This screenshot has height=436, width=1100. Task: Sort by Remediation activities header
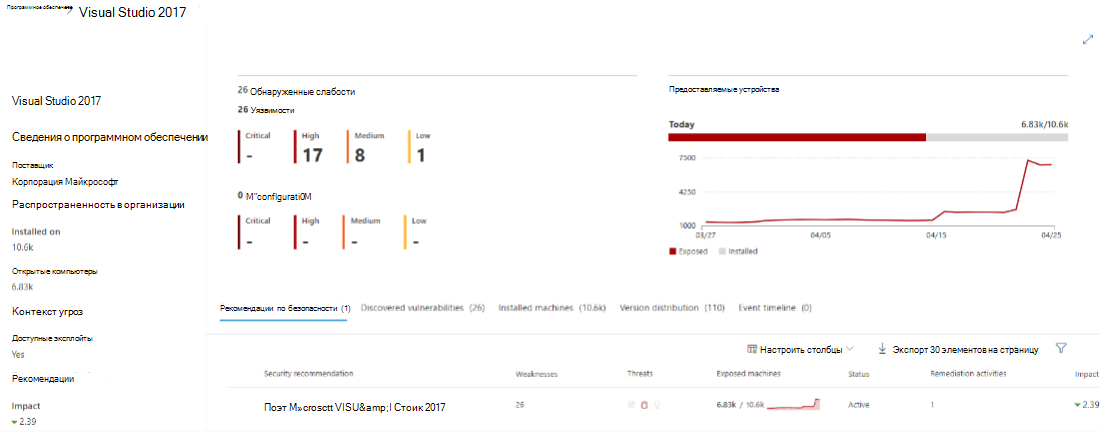pos(968,374)
